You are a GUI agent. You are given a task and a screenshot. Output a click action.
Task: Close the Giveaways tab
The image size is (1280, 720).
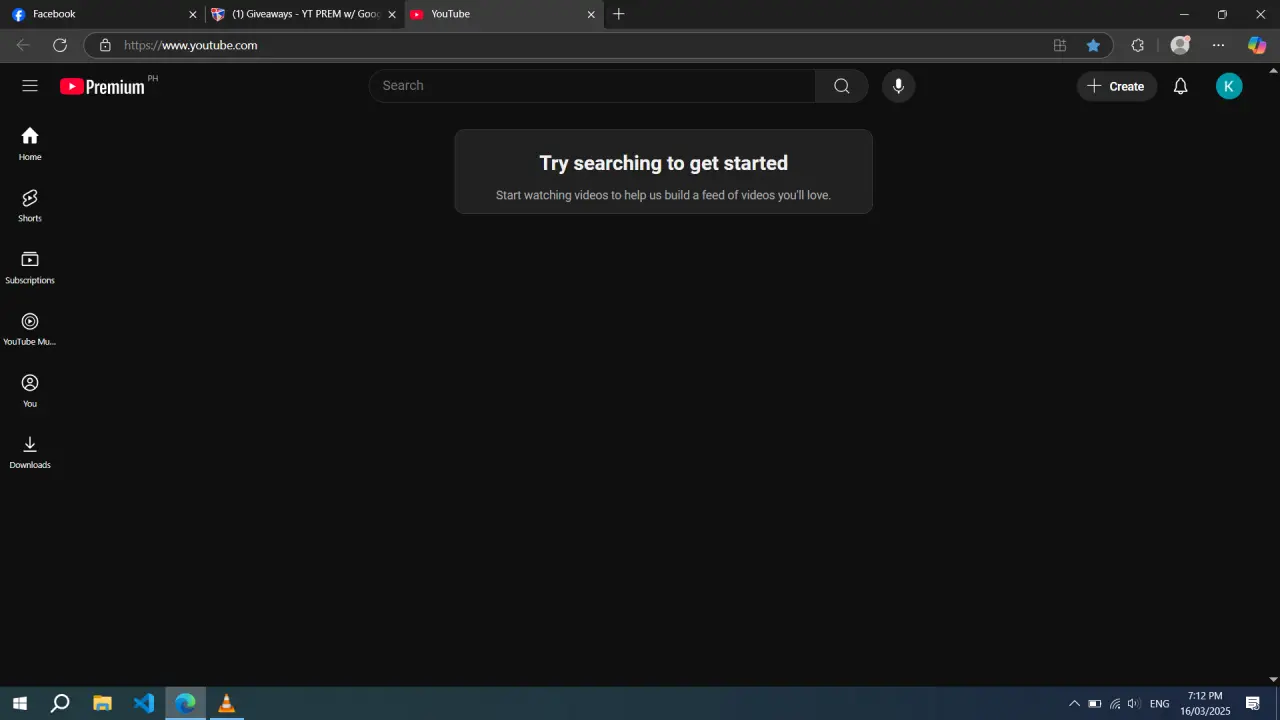[392, 14]
